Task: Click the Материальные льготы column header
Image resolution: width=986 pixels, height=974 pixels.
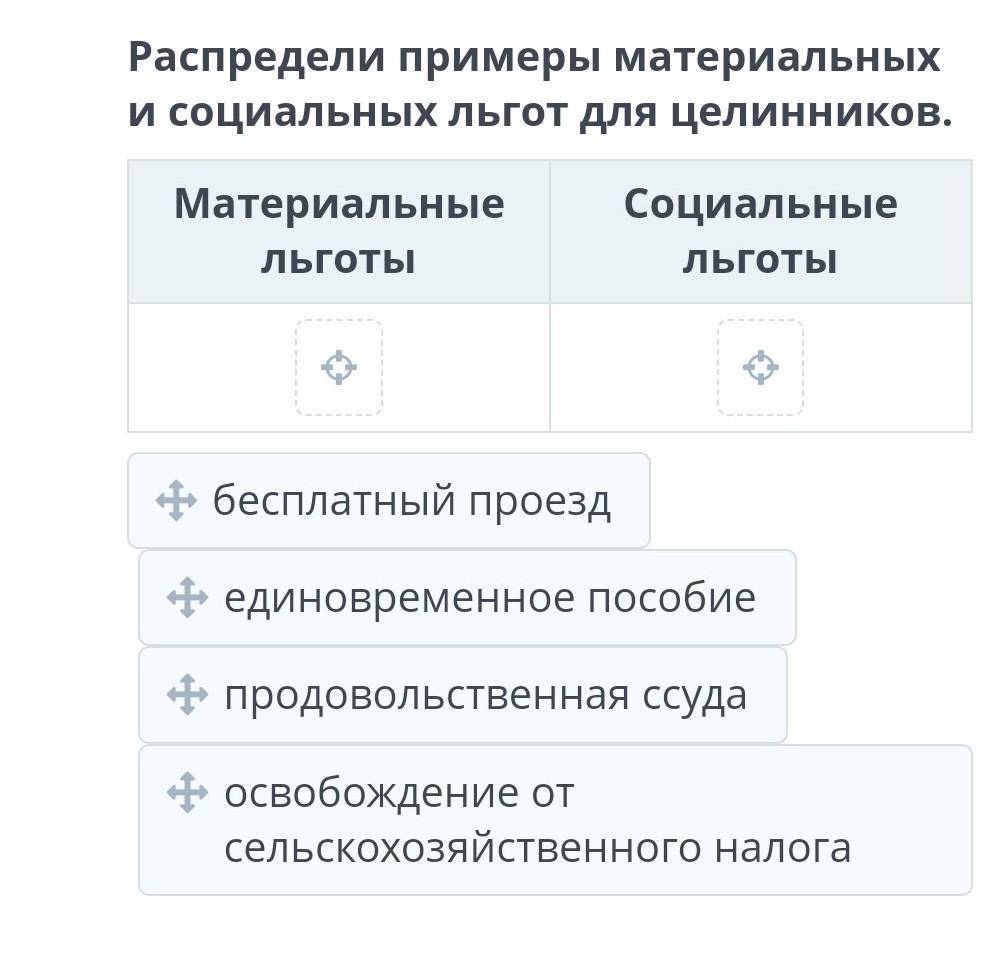Action: [339, 231]
